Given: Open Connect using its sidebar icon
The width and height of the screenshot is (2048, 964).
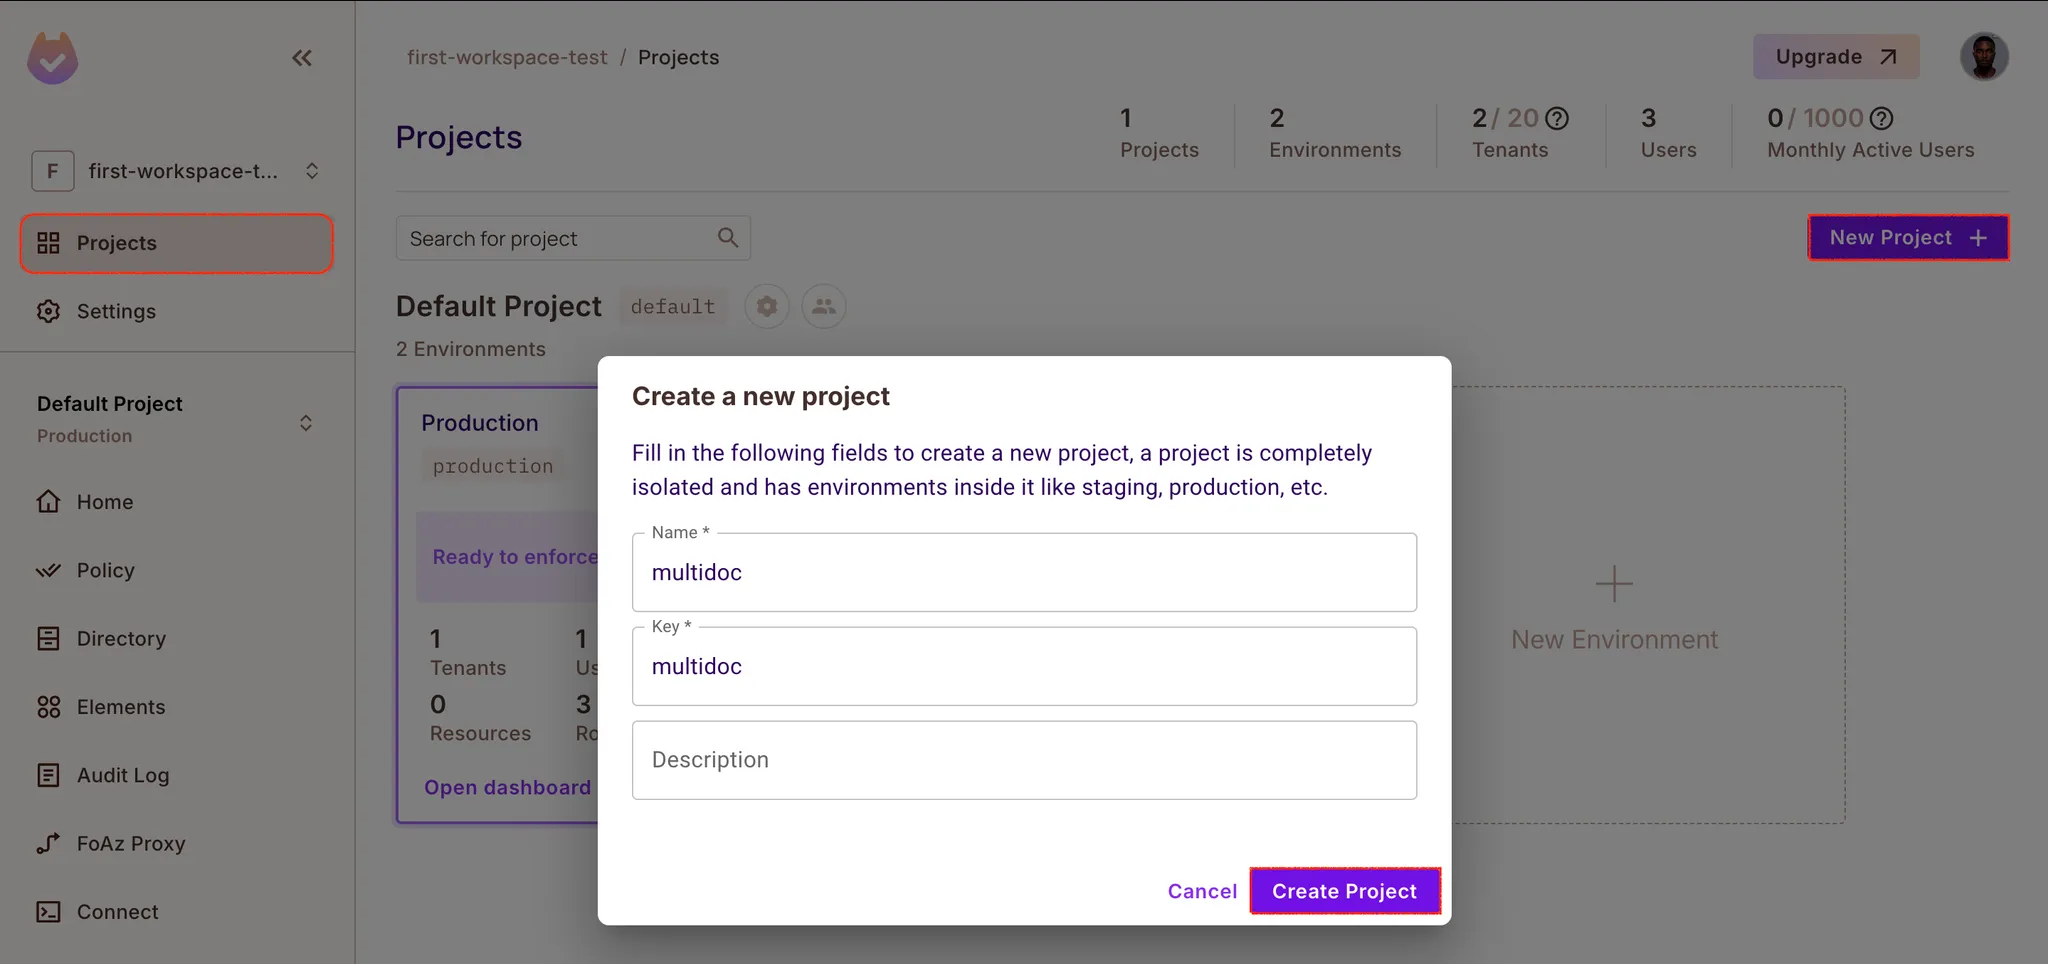Looking at the screenshot, I should pos(49,911).
